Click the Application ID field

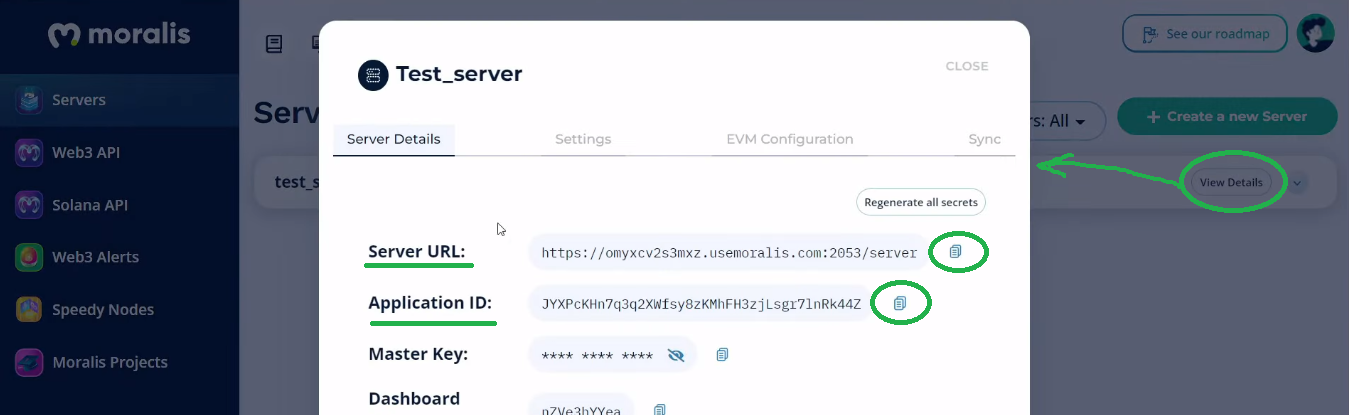pos(701,304)
